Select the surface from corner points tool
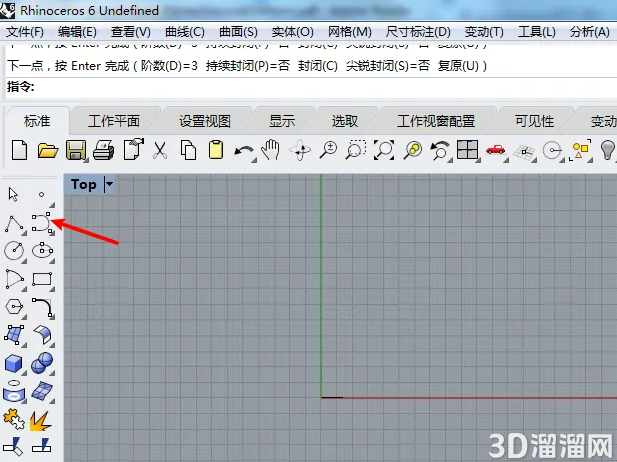The height and width of the screenshot is (462, 617). point(14,335)
